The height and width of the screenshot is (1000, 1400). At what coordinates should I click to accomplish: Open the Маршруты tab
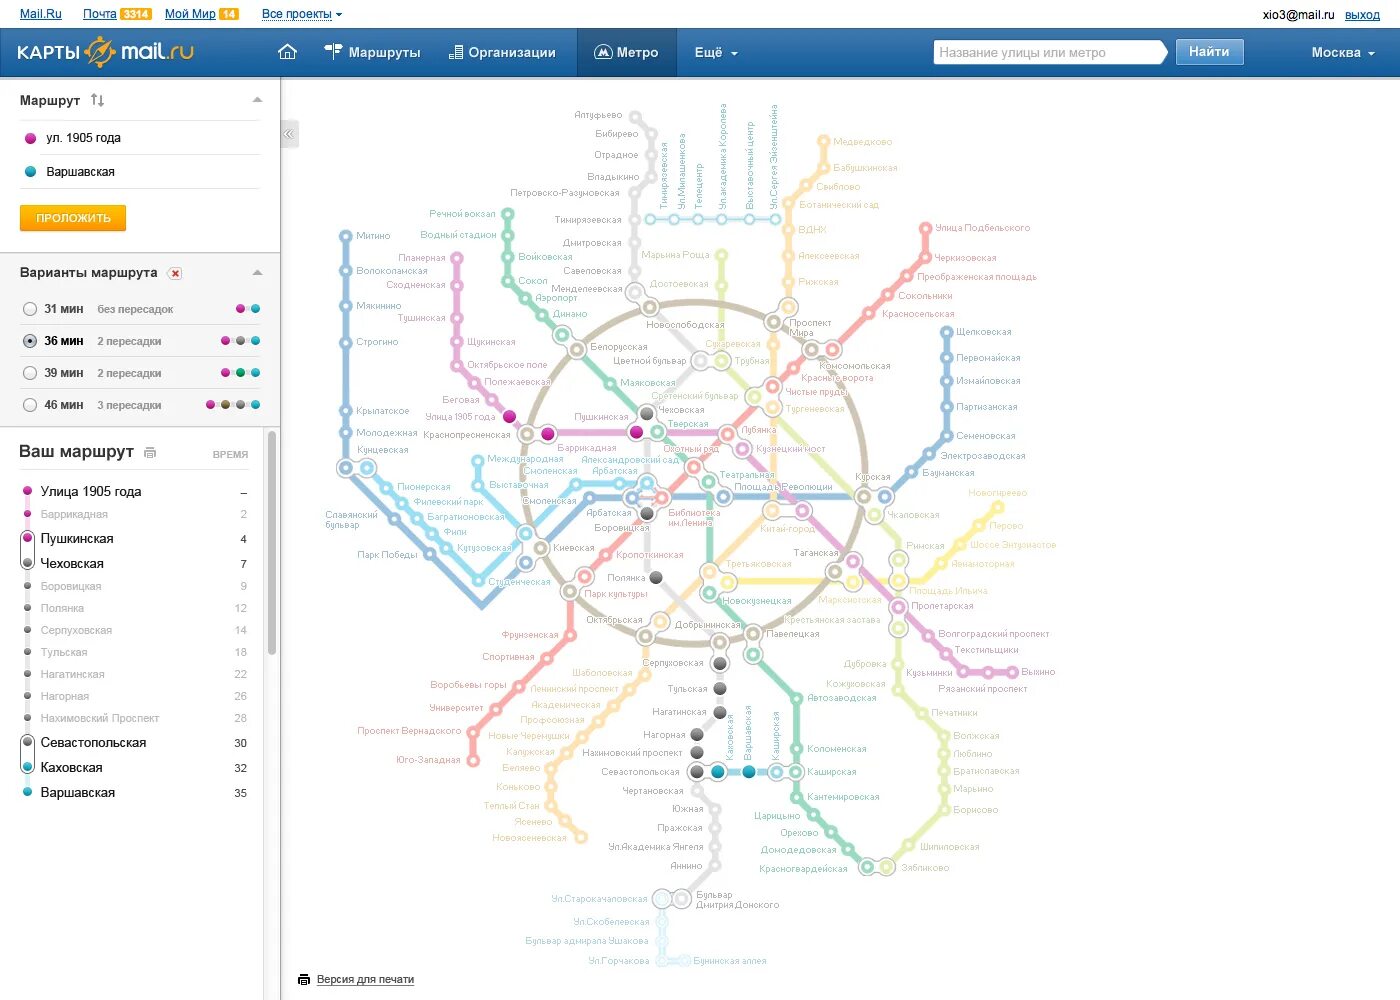point(372,52)
